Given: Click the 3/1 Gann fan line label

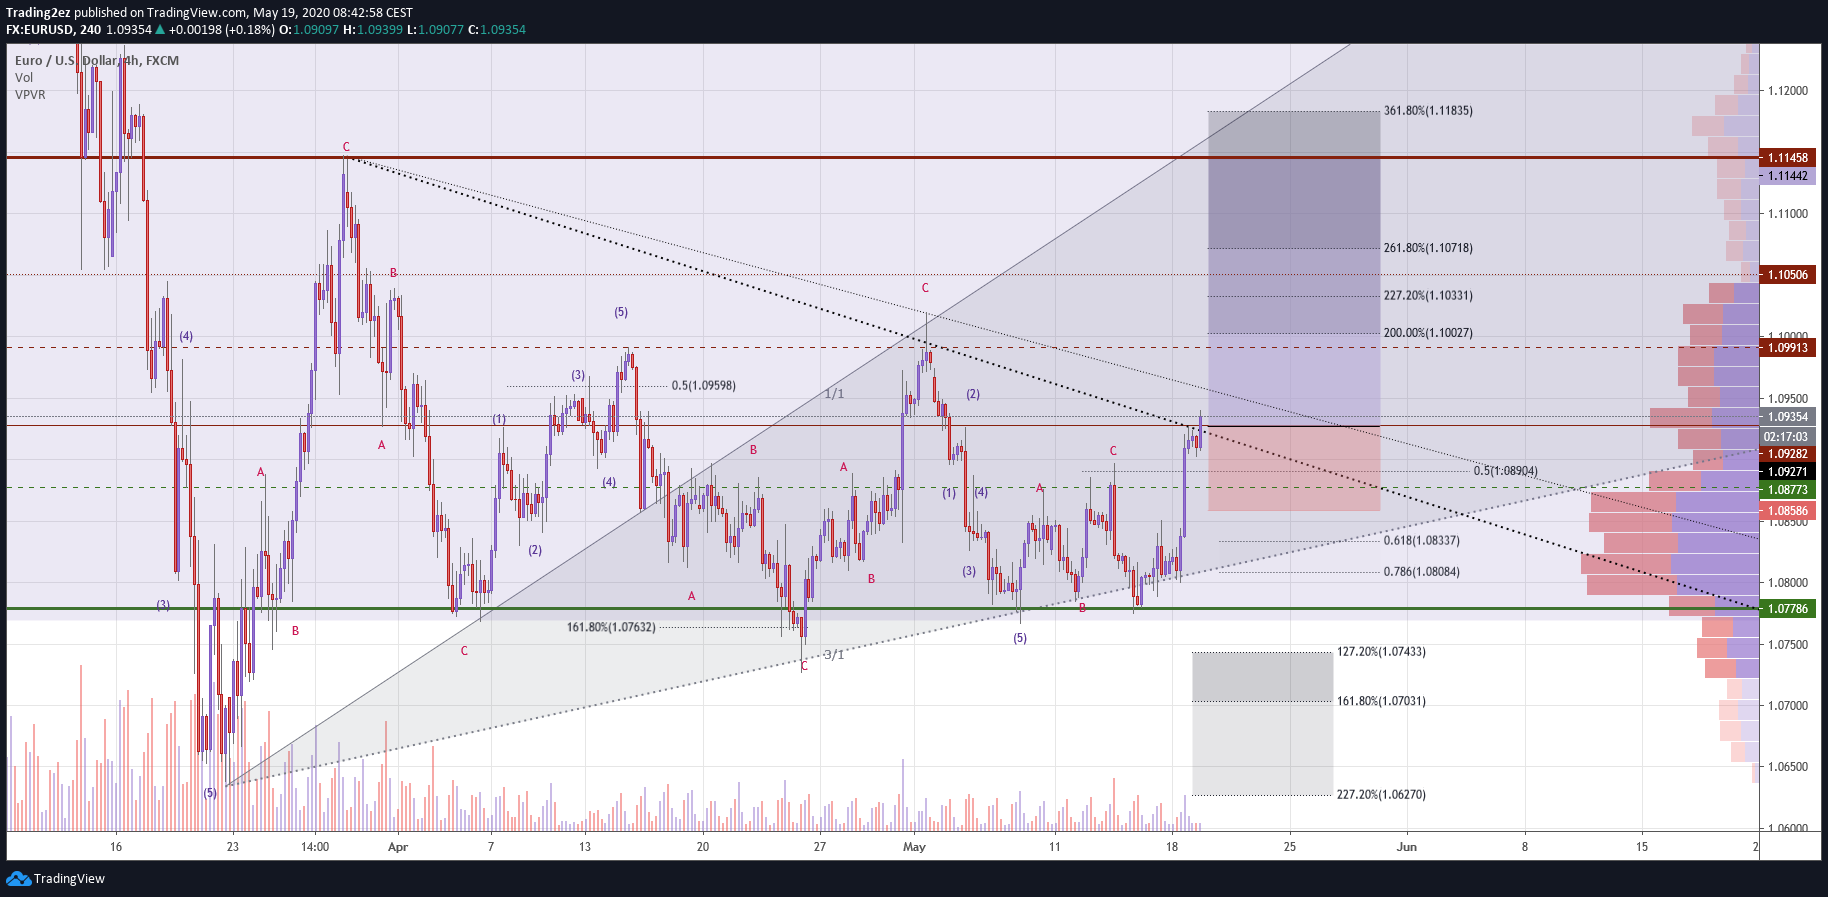Looking at the screenshot, I should tap(834, 655).
